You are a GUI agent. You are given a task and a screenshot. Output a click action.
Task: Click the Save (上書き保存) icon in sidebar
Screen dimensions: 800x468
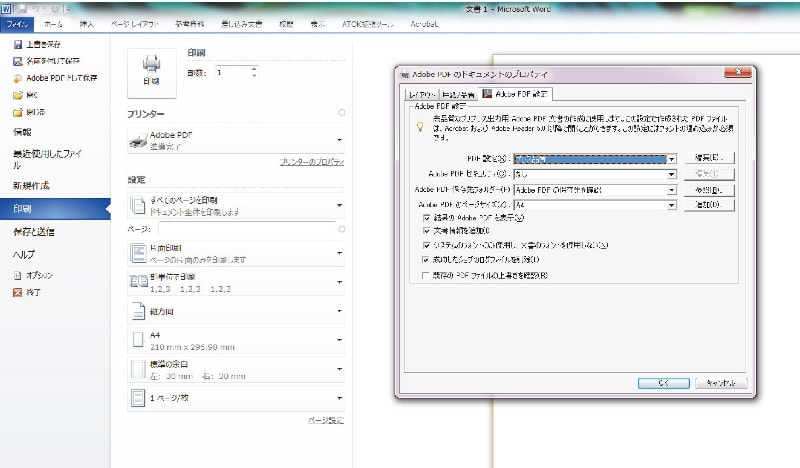click(x=17, y=46)
